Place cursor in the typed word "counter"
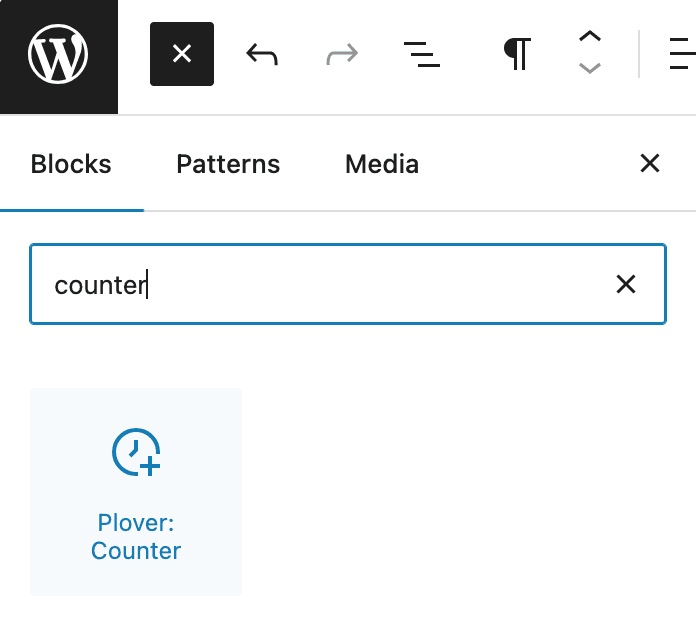Image resolution: width=696 pixels, height=622 pixels. tap(100, 286)
